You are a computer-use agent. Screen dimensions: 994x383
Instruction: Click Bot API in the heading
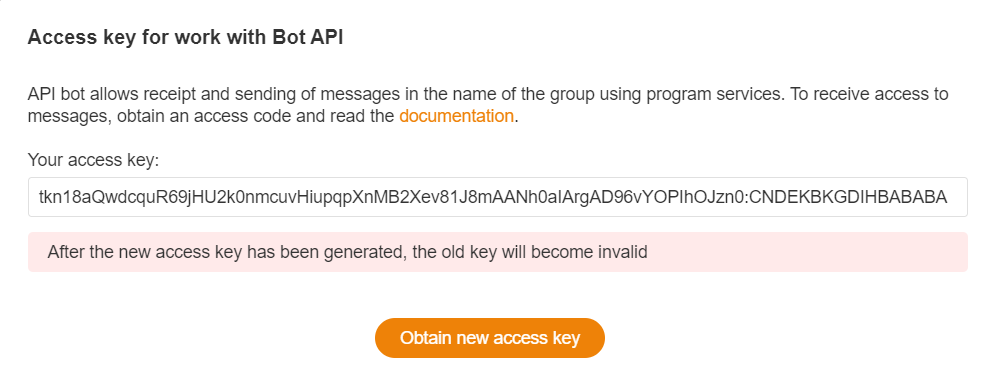pos(308,37)
